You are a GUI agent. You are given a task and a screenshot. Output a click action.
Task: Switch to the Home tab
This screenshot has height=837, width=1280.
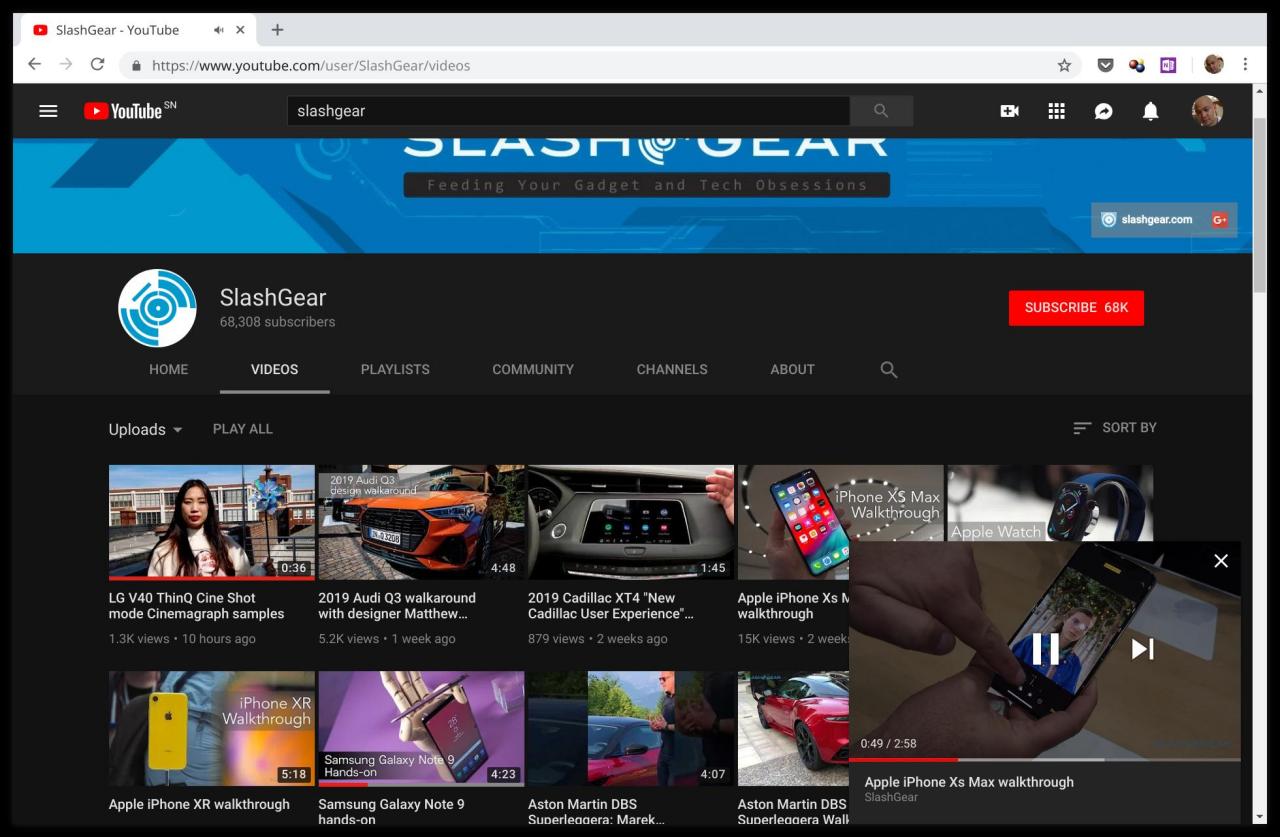point(168,369)
